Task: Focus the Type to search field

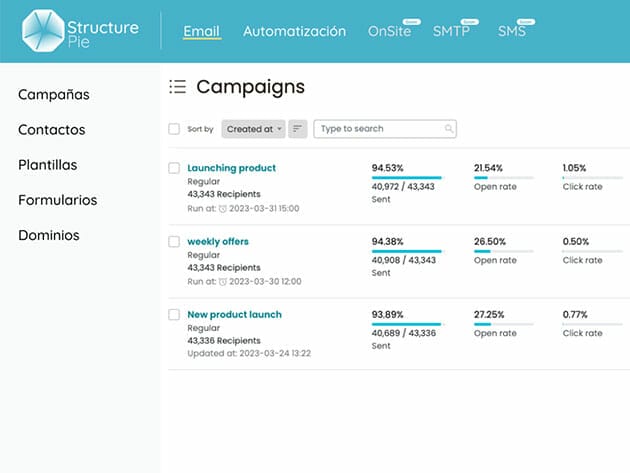Action: [380, 129]
